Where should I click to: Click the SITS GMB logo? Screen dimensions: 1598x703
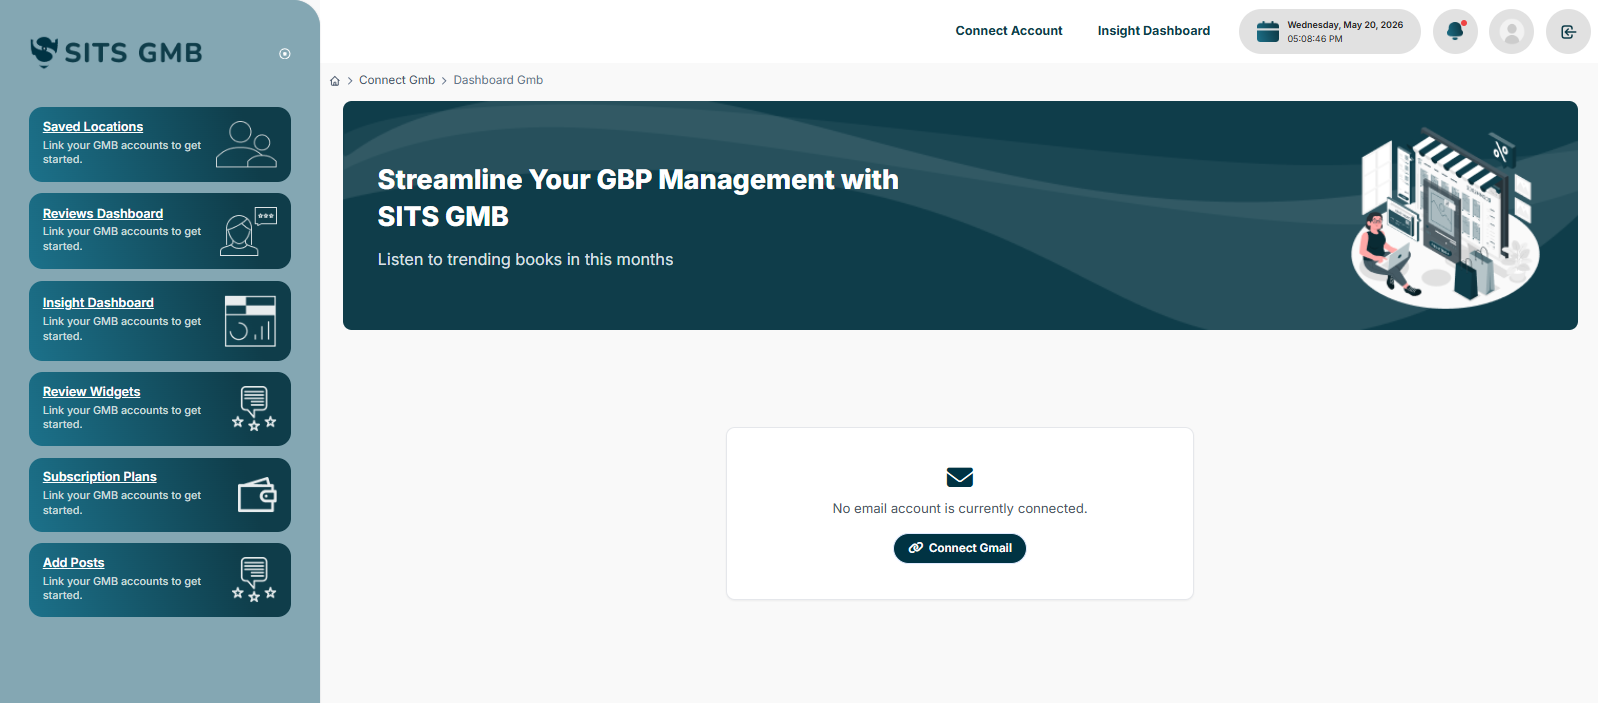click(x=116, y=52)
